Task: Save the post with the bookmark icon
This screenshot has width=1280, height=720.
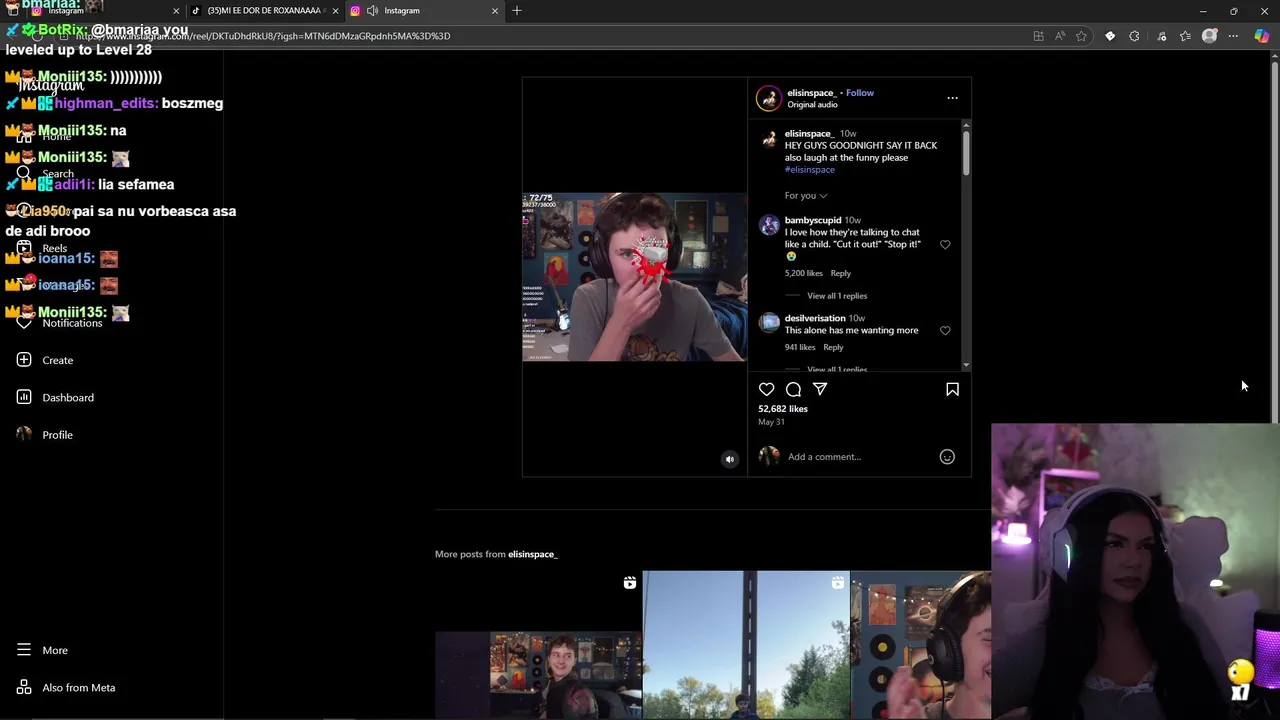Action: pyautogui.click(x=952, y=389)
